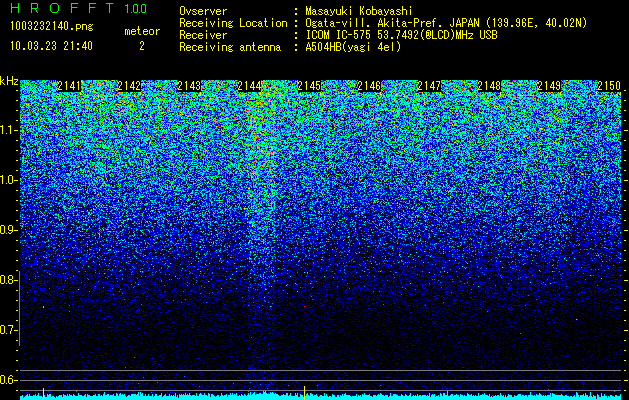Click the meteor count label
This screenshot has width=629, height=400.
pyautogui.click(x=142, y=31)
